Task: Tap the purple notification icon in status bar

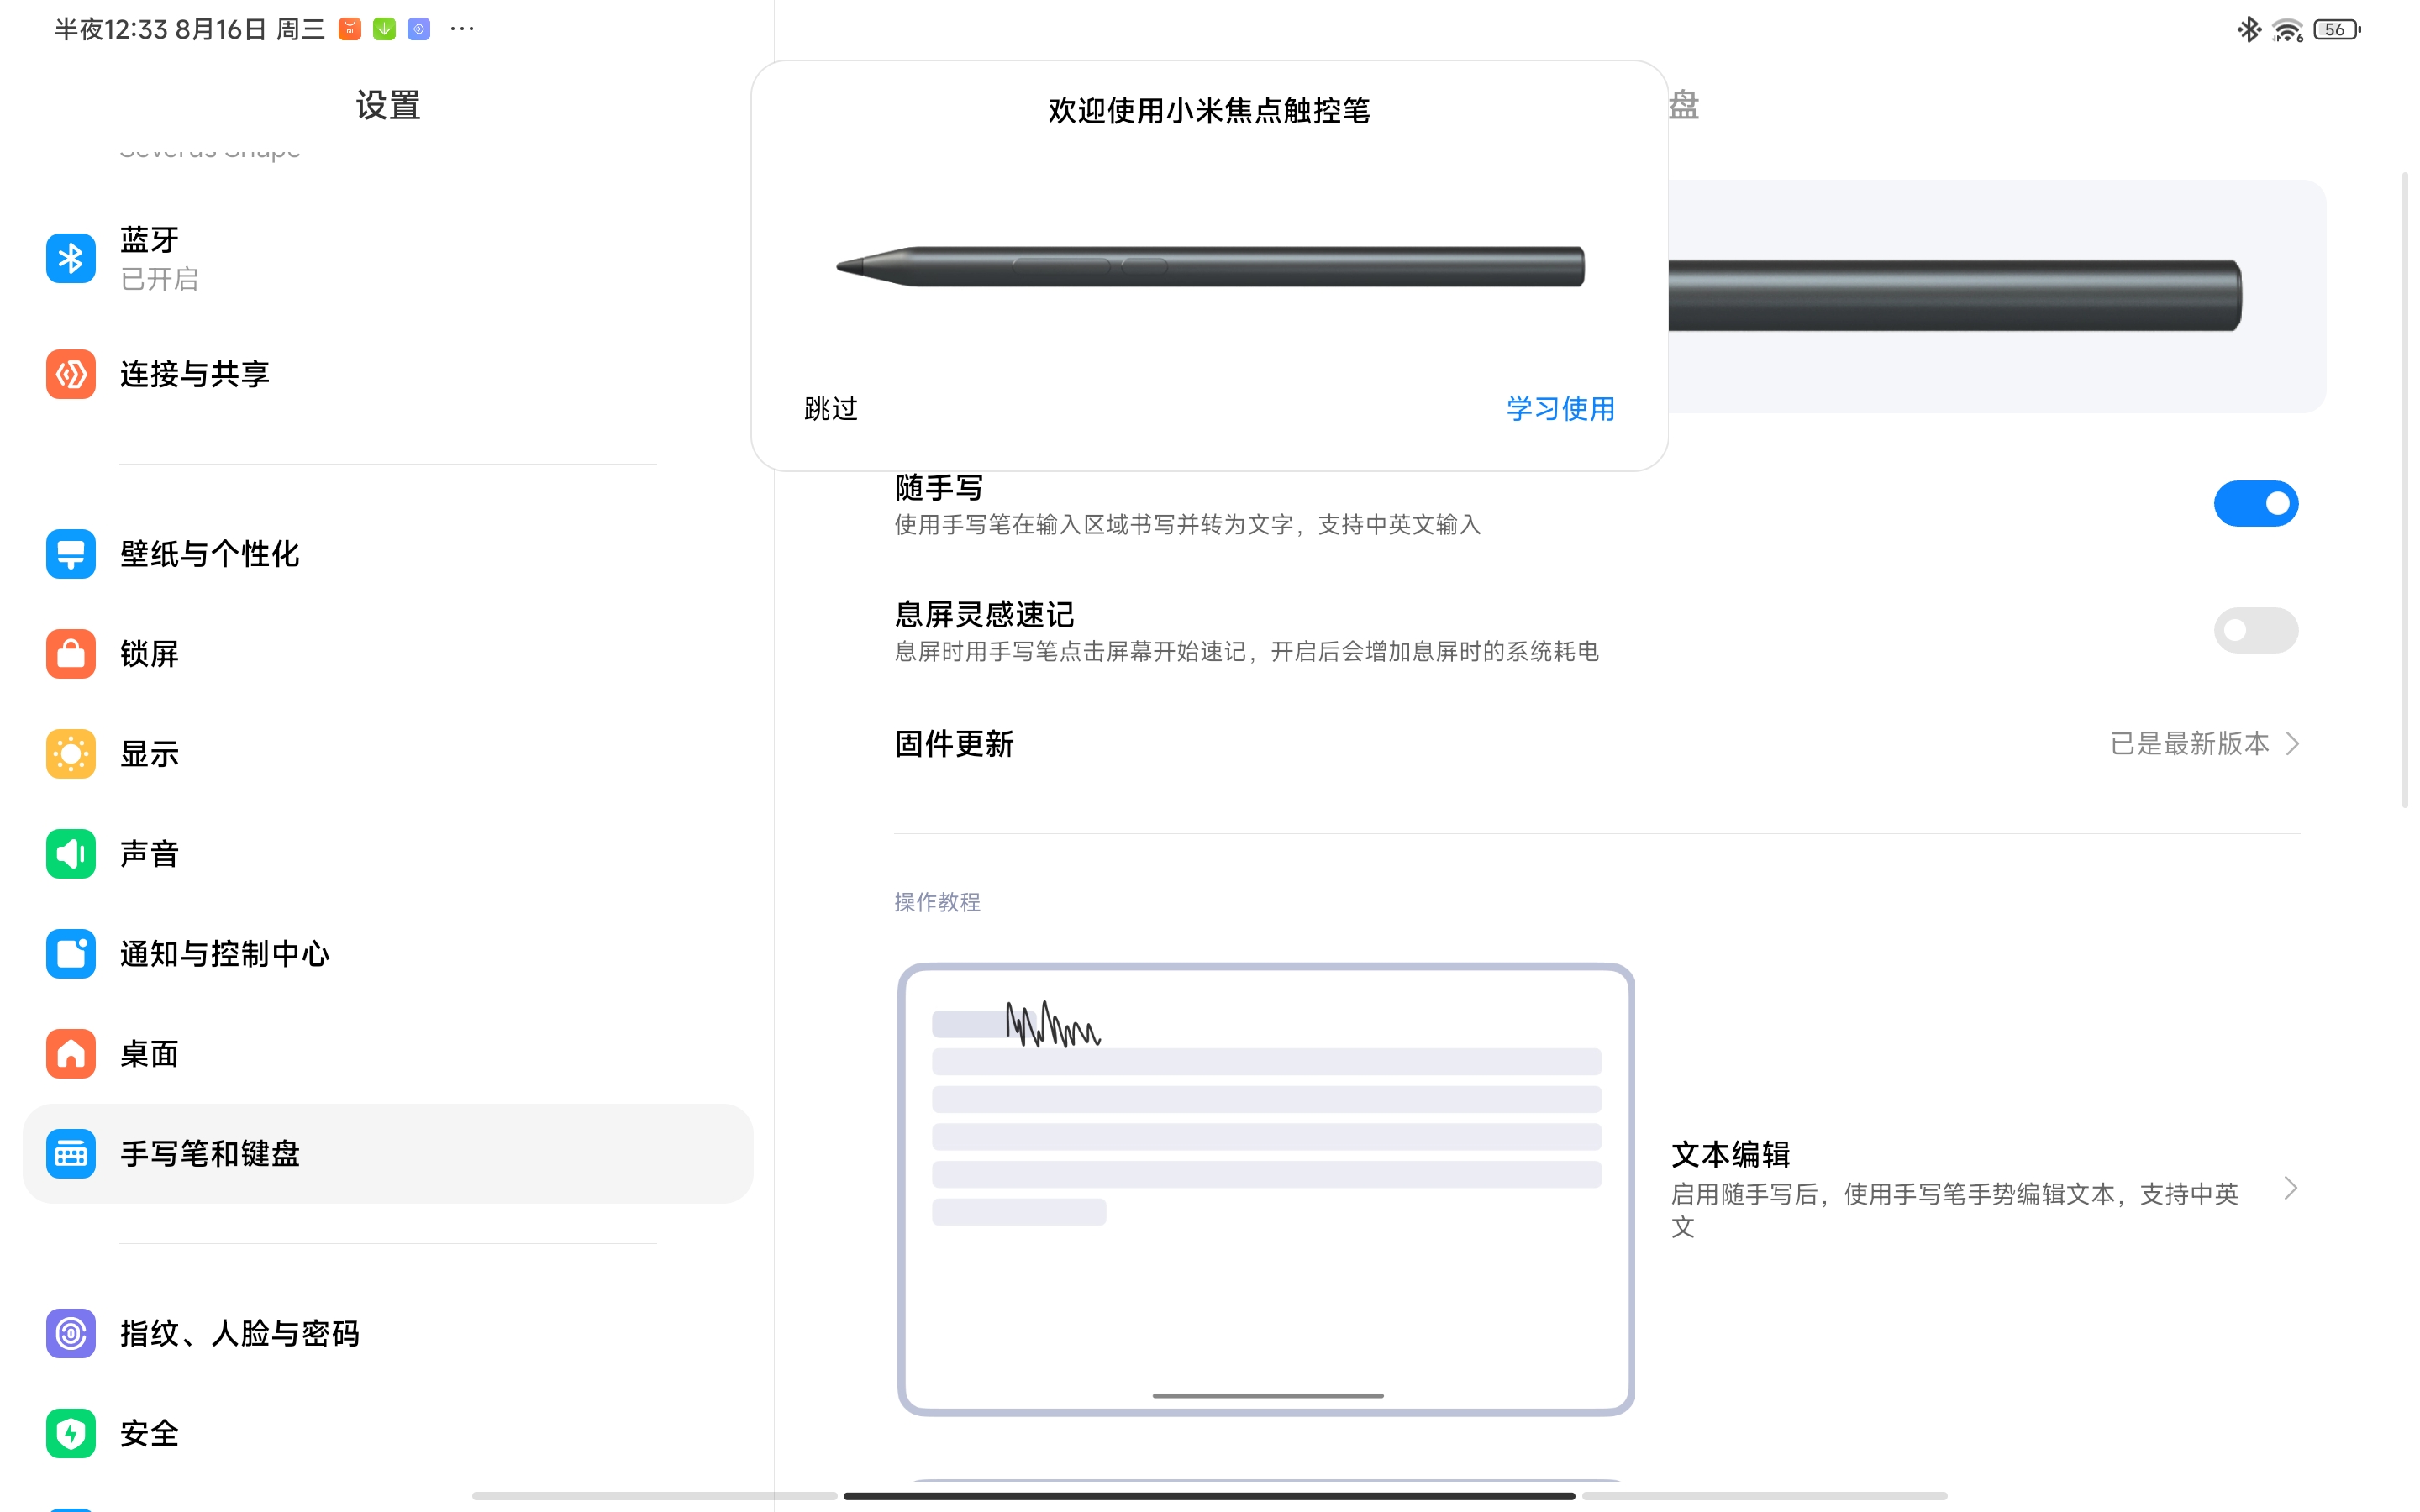Action: click(x=419, y=29)
